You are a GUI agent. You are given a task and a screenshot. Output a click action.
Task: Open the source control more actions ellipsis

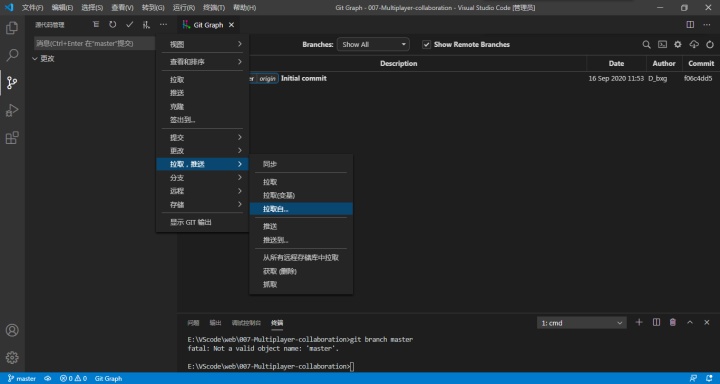pos(163,25)
